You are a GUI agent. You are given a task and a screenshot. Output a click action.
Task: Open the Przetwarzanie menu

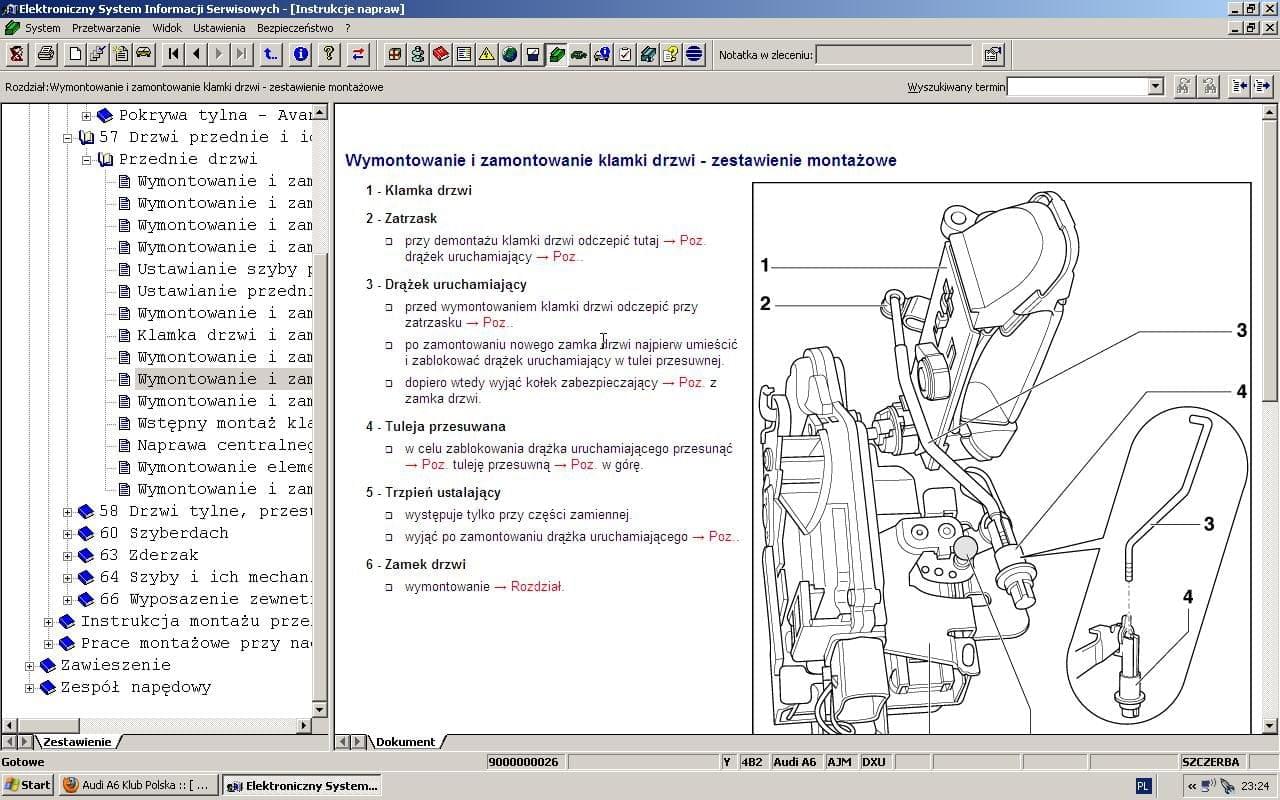[x=106, y=28]
